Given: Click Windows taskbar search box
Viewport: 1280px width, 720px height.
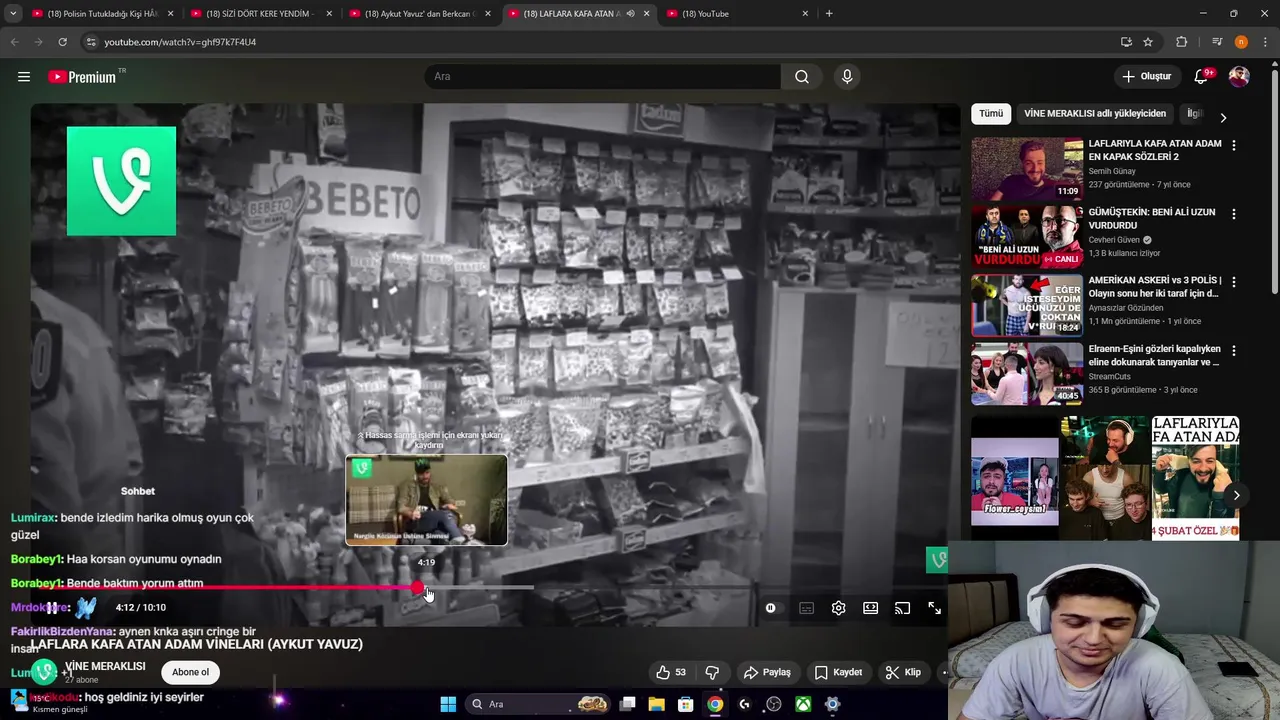Looking at the screenshot, I should point(540,704).
